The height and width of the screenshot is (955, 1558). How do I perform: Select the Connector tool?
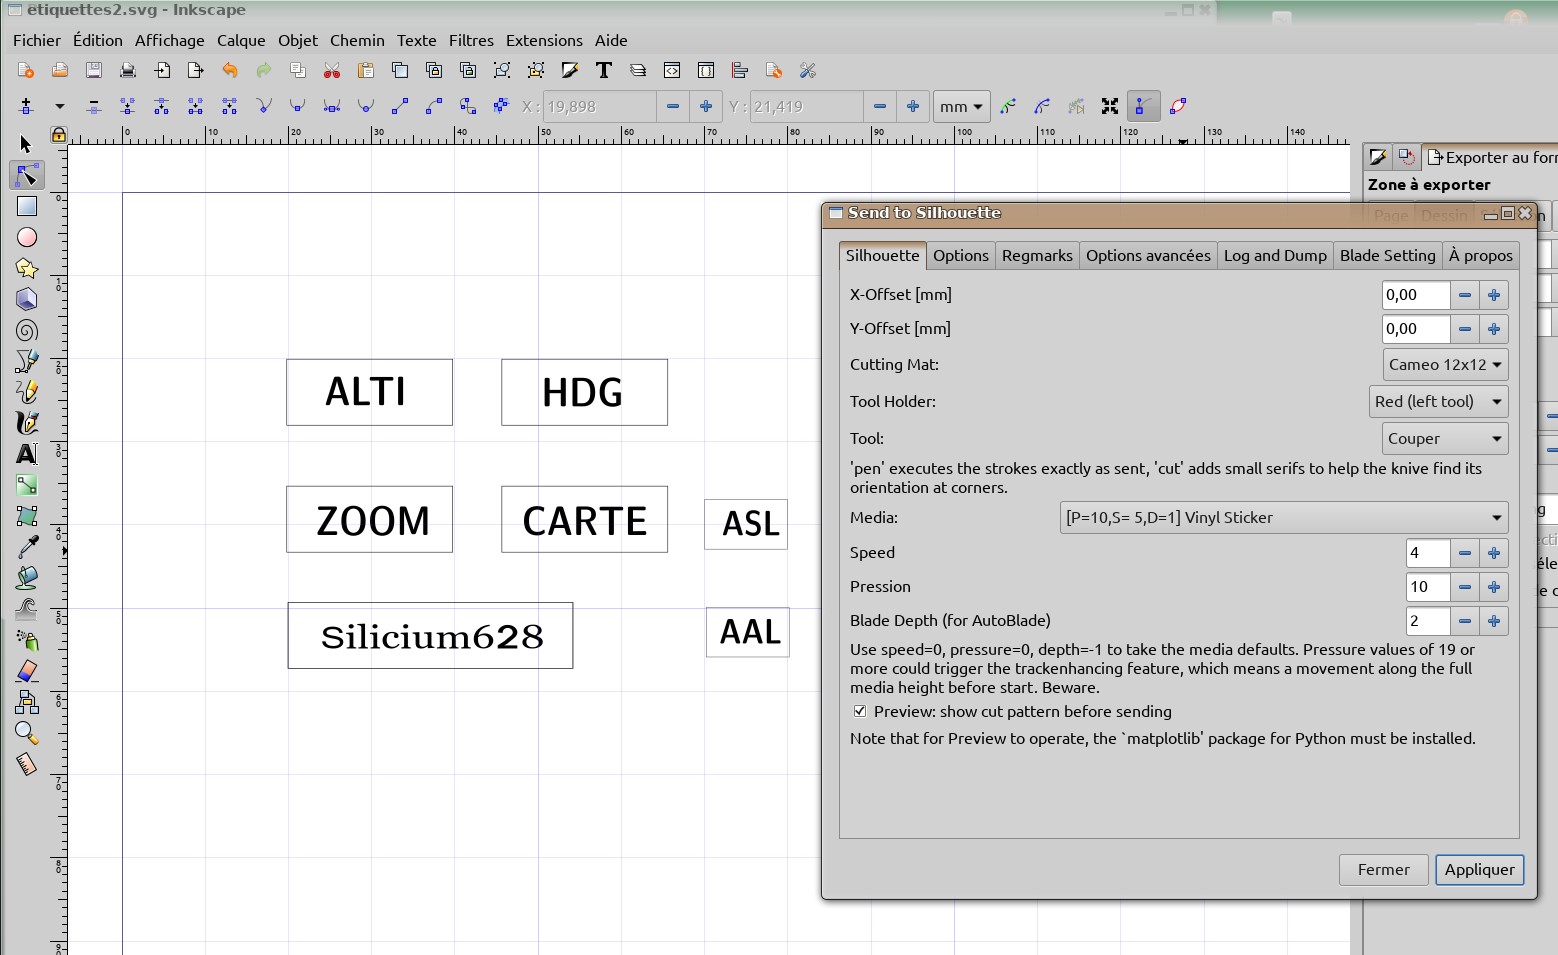coord(26,702)
